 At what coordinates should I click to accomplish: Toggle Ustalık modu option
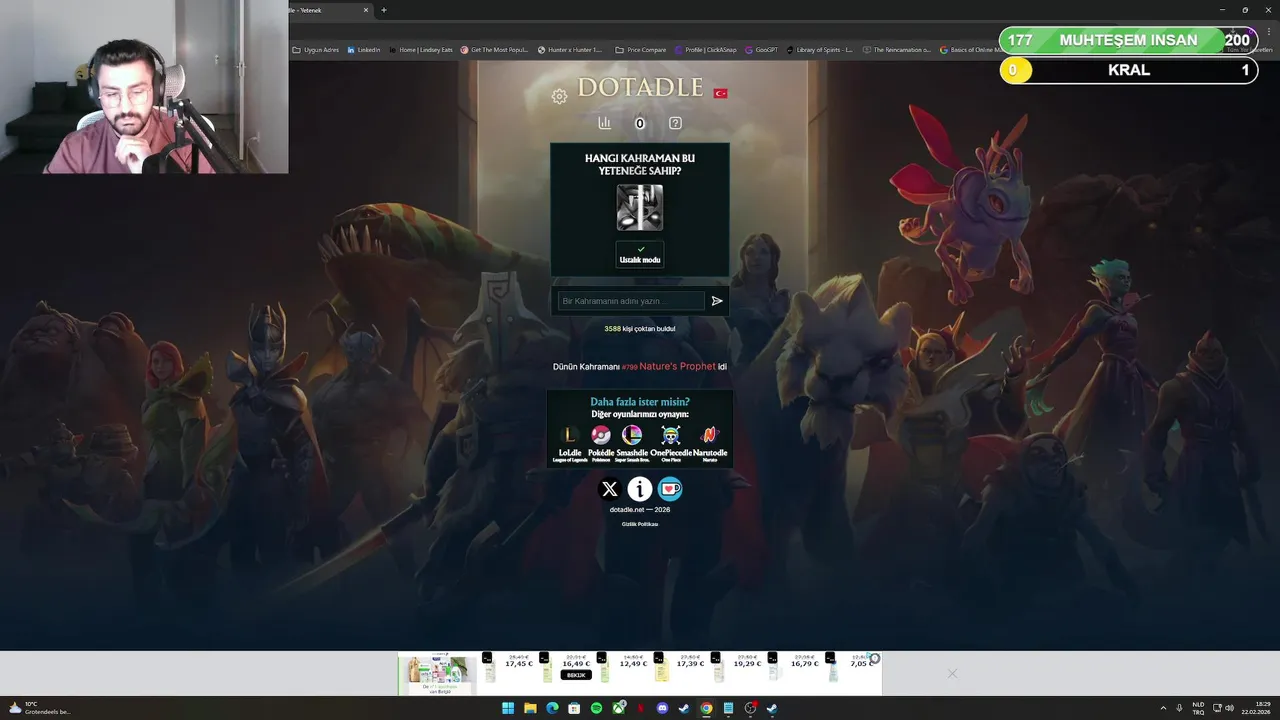tap(640, 254)
